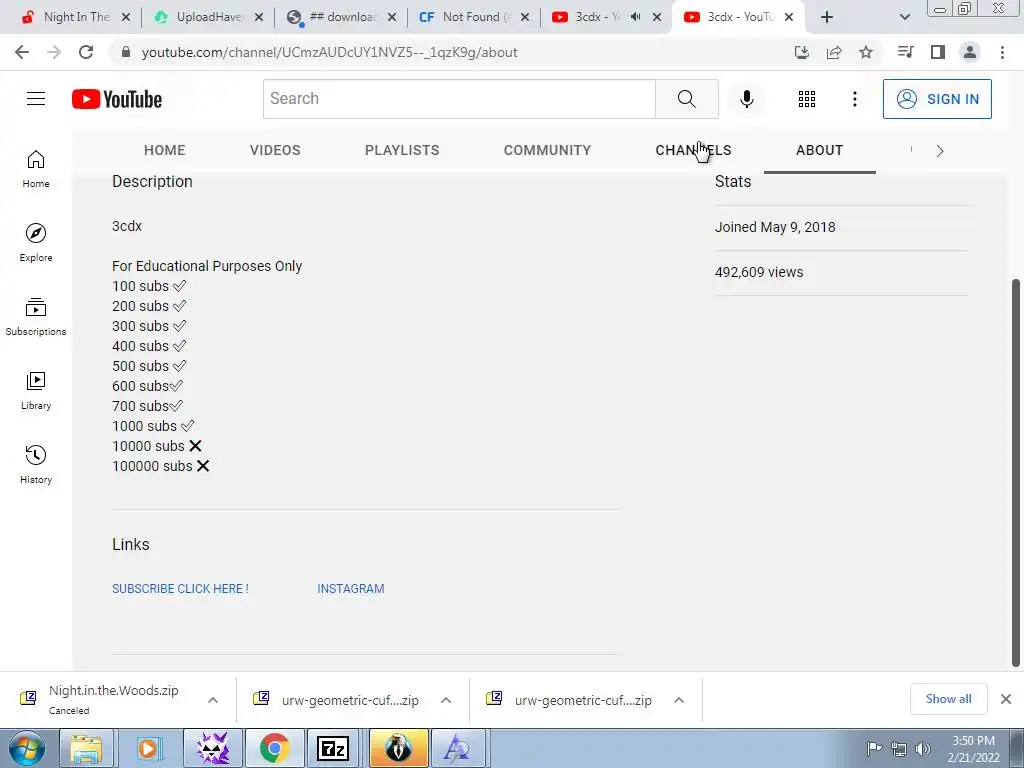Click the browser forward arrow
The height and width of the screenshot is (768, 1024).
[x=54, y=52]
